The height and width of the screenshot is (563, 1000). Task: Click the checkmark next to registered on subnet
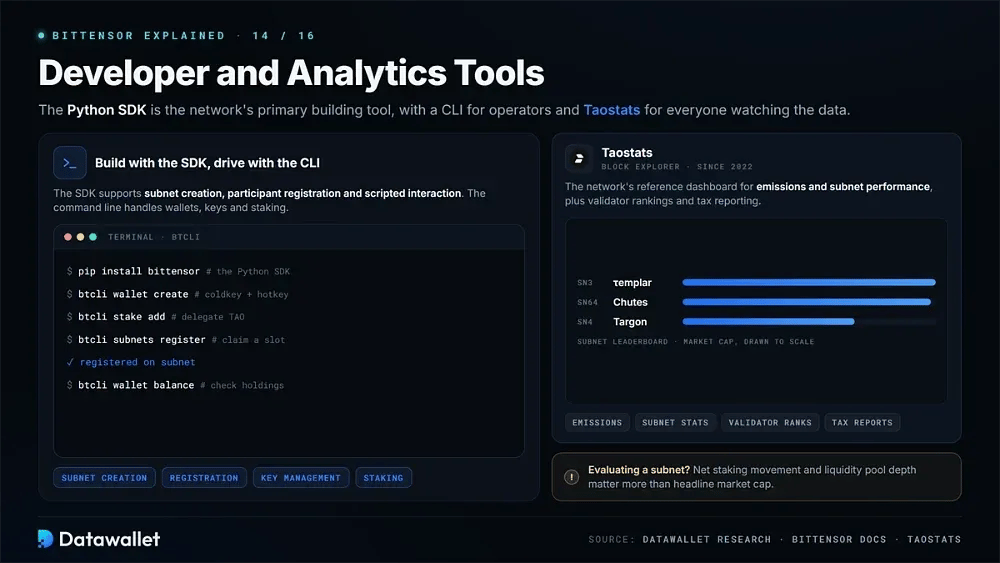(70, 362)
